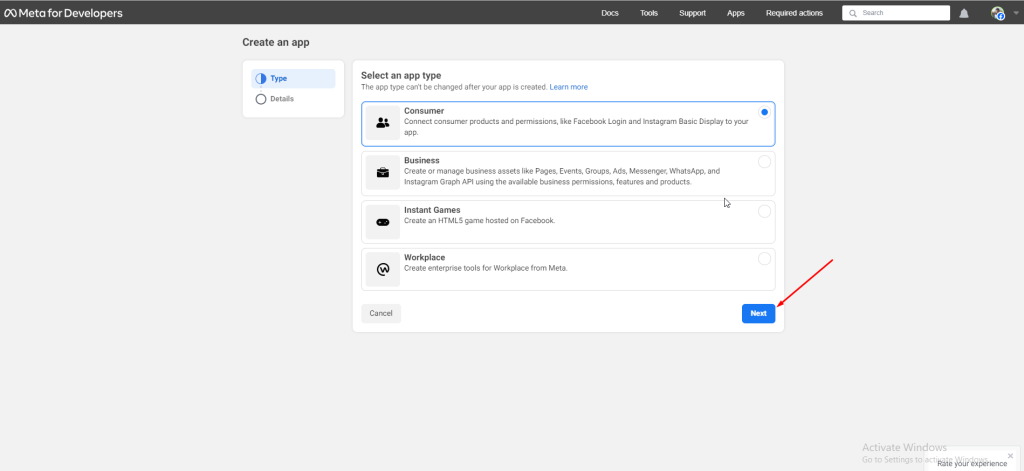
Task: Click the Consumer description about Facebook Login
Action: pos(577,127)
